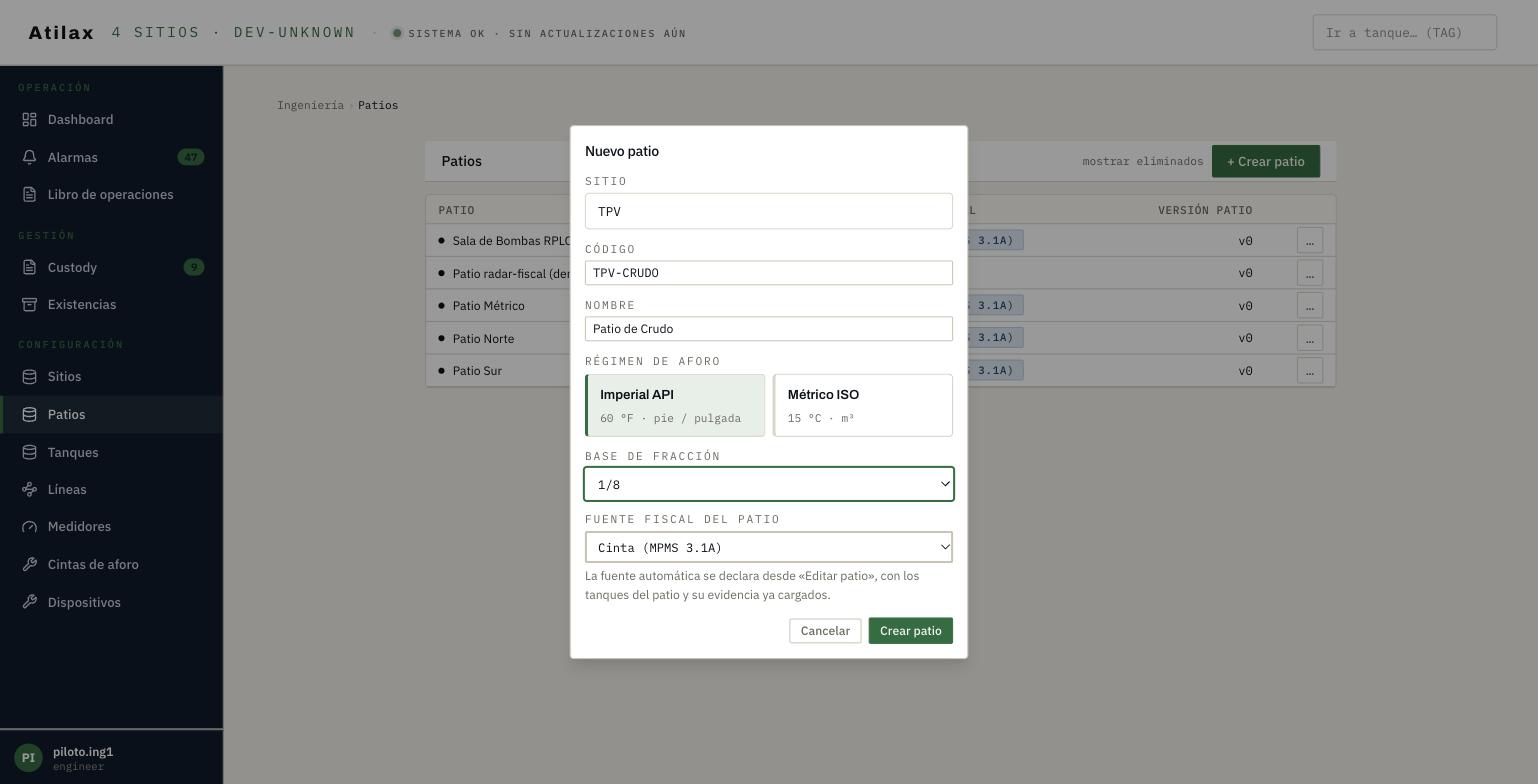This screenshot has width=1538, height=784.
Task: Open row menu for Sala de Bombas
Action: 1310,240
